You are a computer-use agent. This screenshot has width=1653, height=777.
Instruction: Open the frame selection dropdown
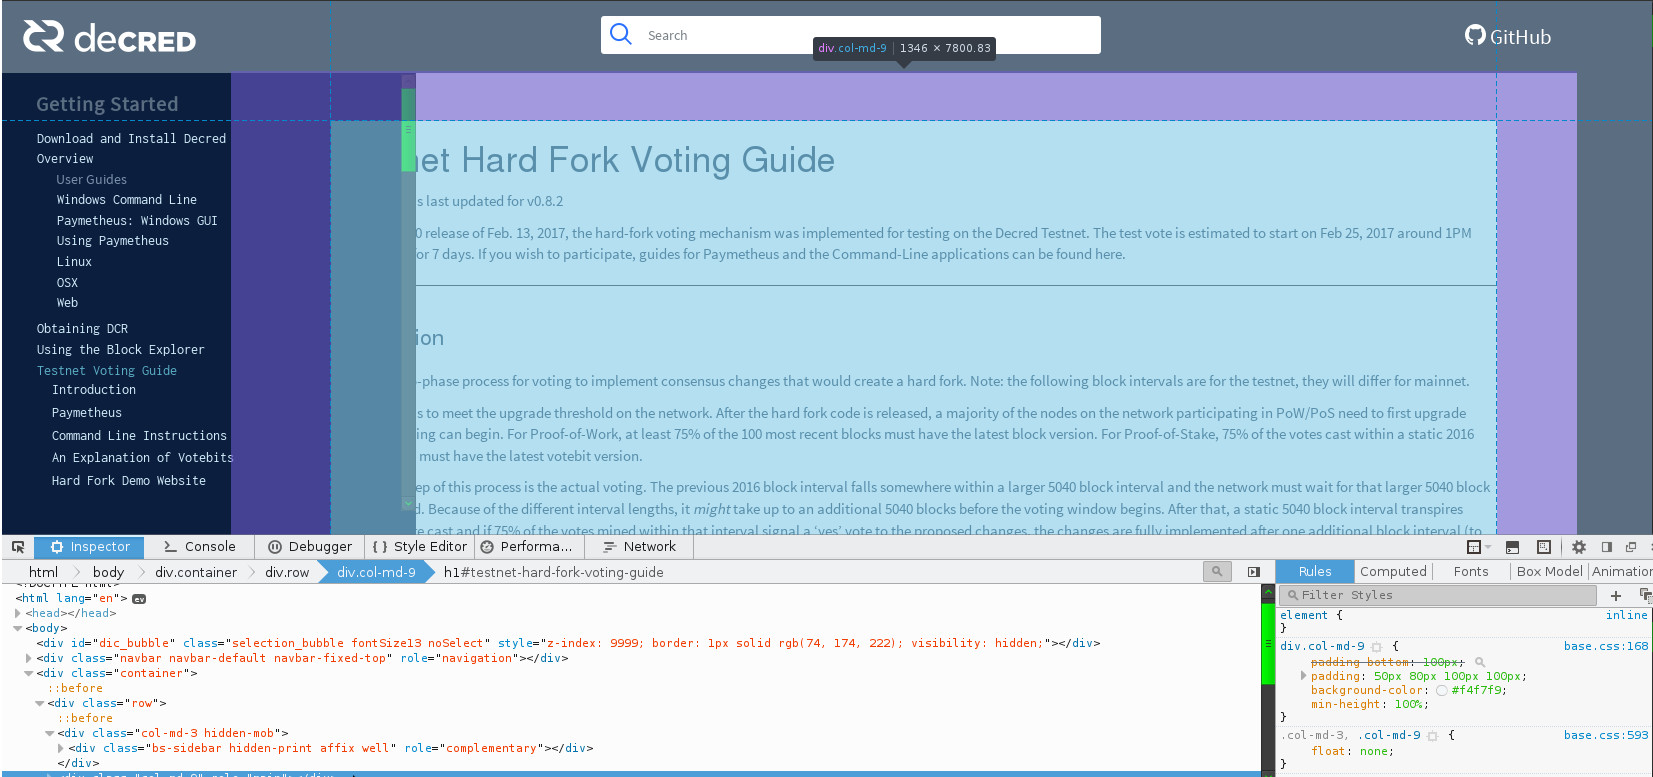click(1478, 547)
